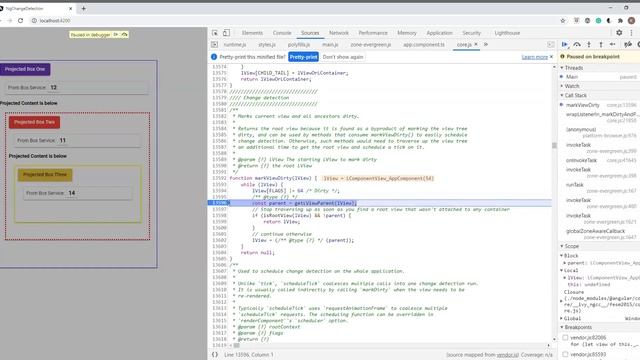
Task: Close the core.js file tab
Action: pyautogui.click(x=476, y=44)
